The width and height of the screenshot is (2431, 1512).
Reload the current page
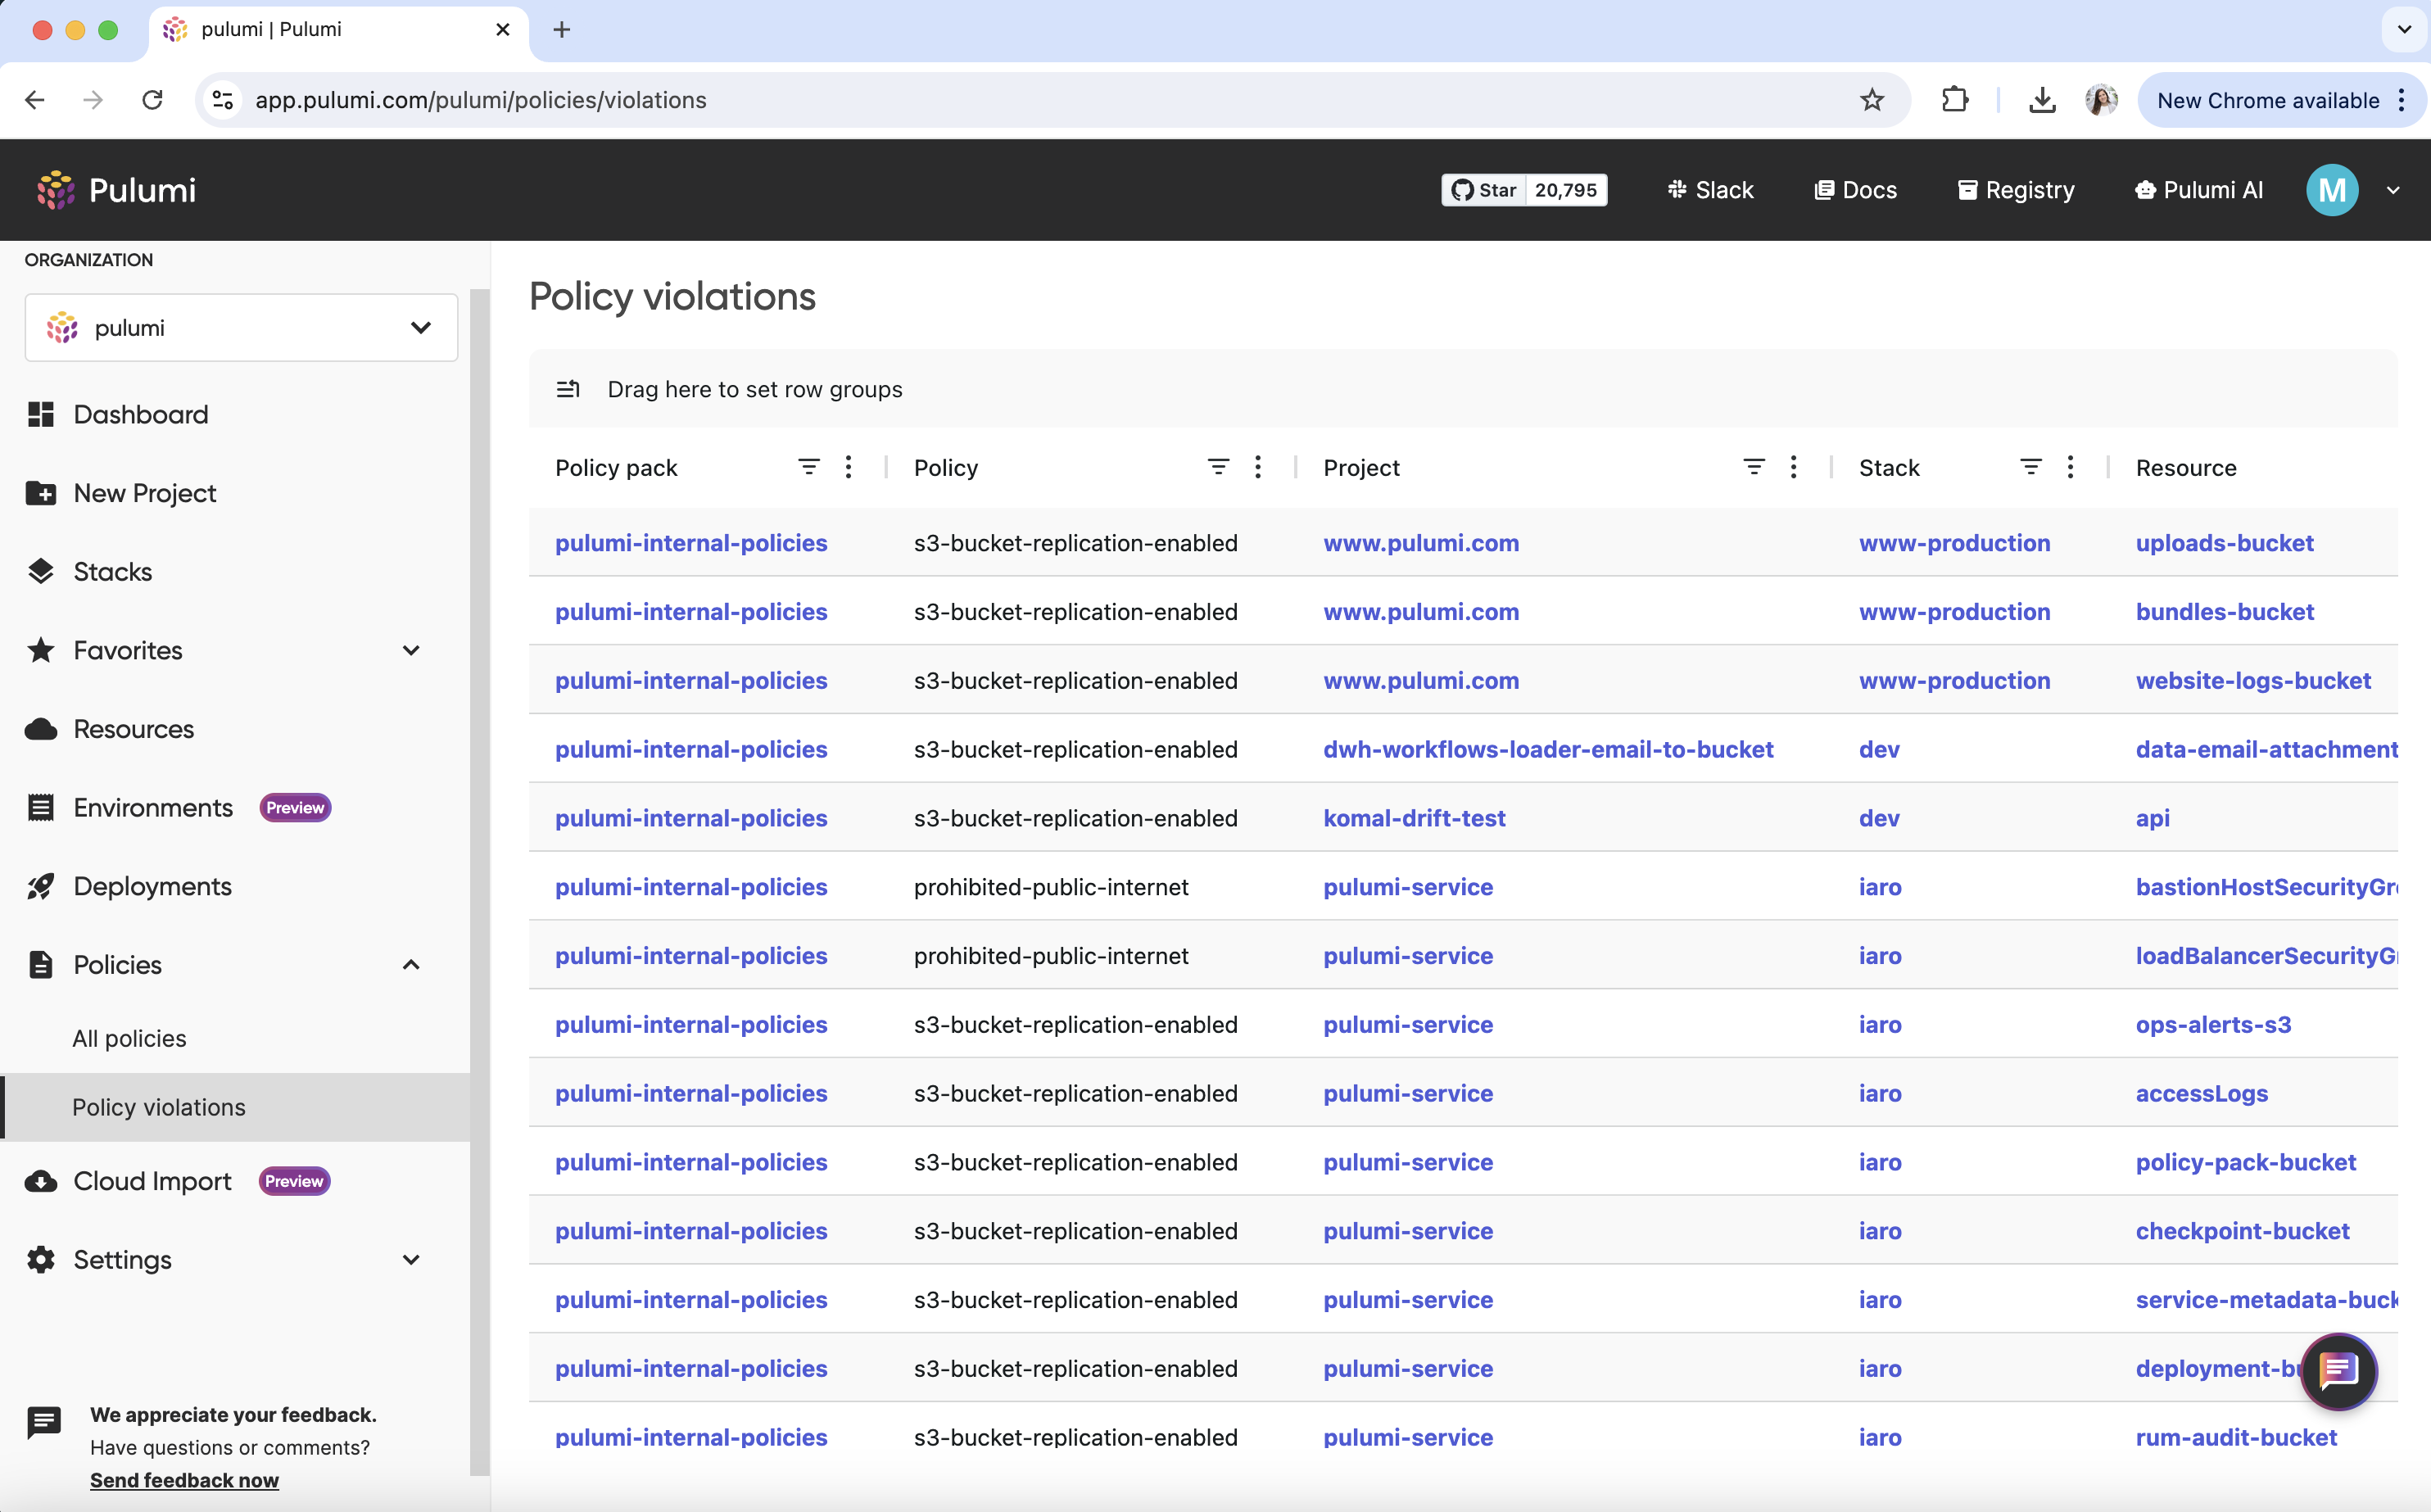pyautogui.click(x=152, y=100)
